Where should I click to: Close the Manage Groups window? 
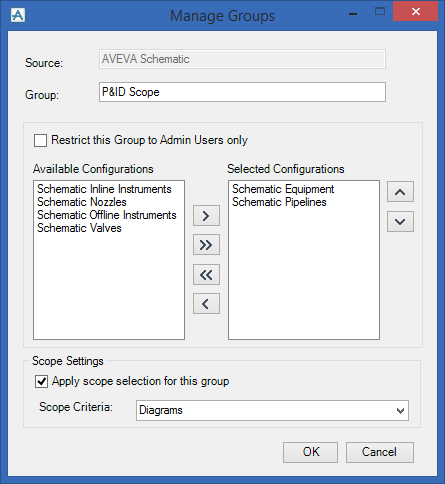click(x=416, y=12)
